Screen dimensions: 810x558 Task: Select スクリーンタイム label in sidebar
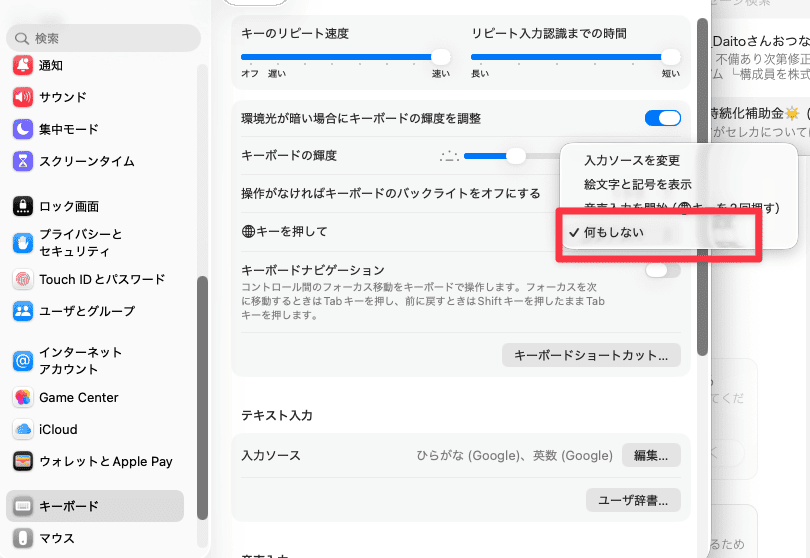[x=87, y=161]
